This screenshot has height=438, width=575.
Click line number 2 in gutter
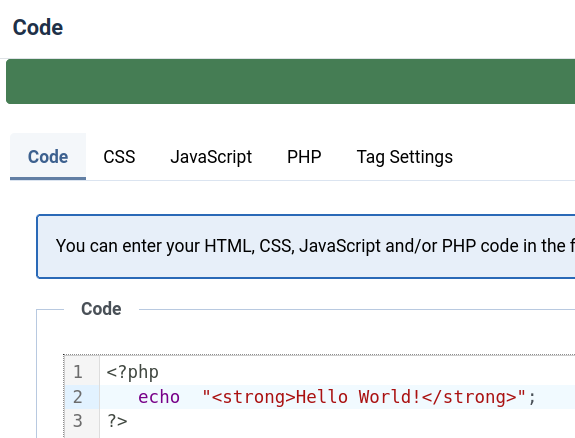click(x=78, y=397)
